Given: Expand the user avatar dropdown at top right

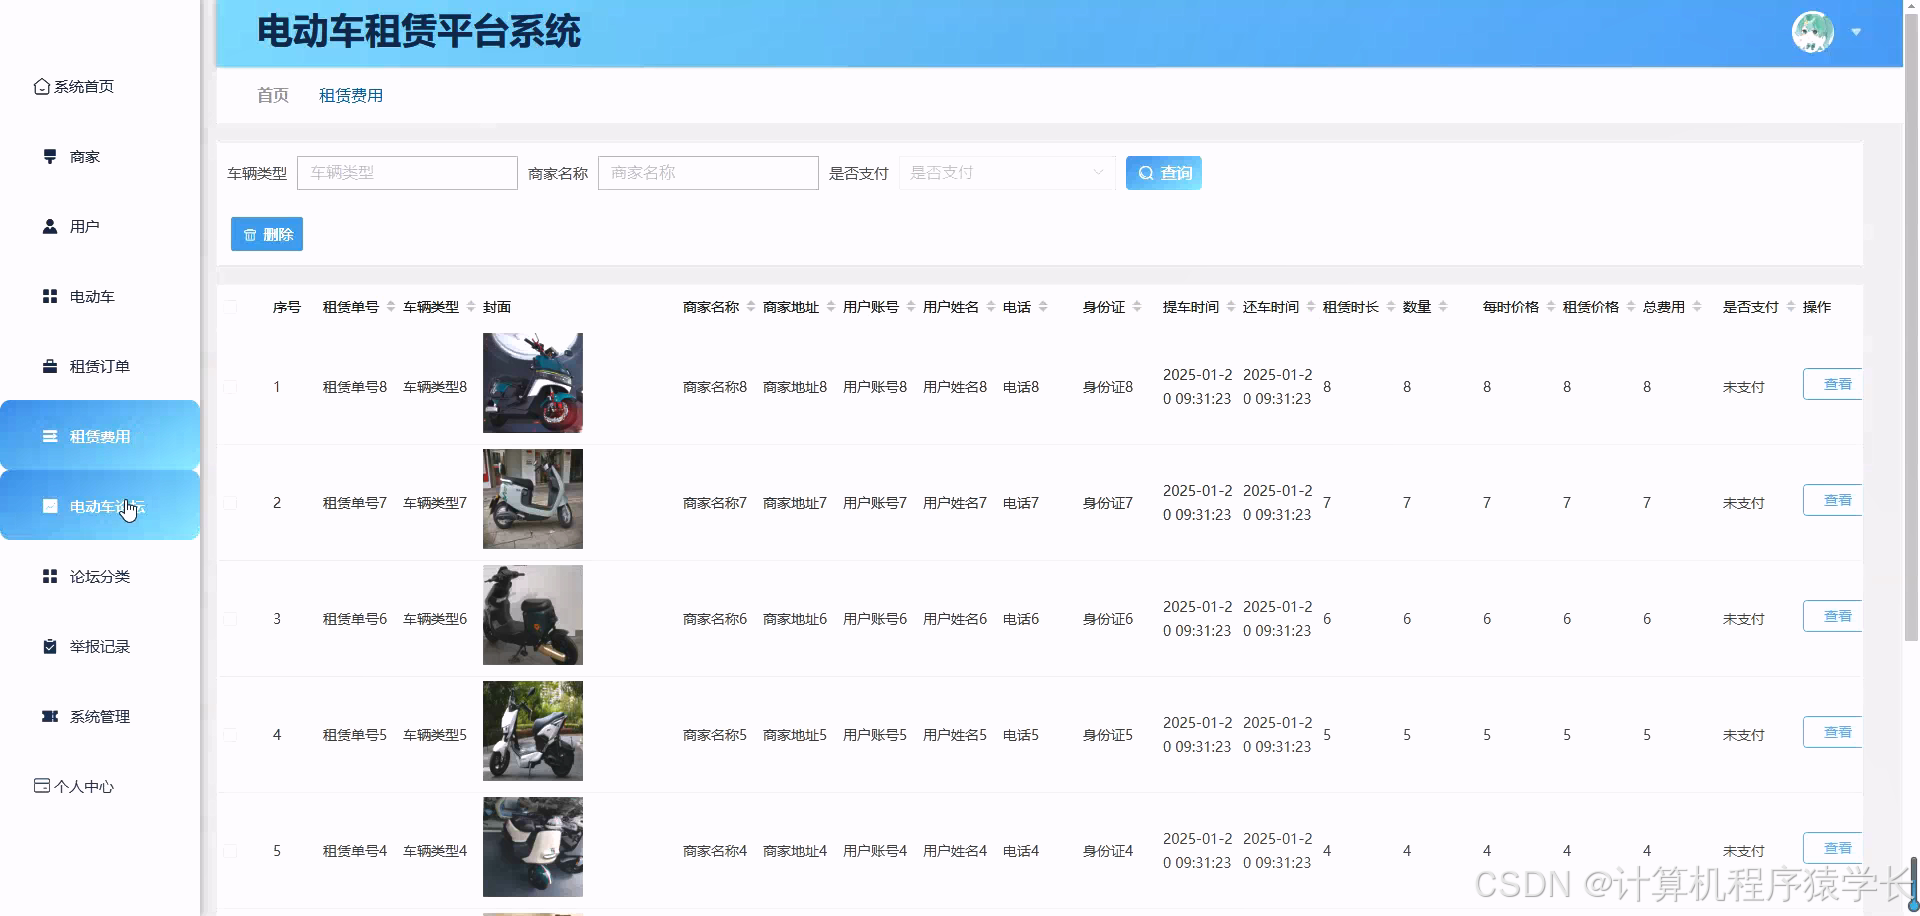Looking at the screenshot, I should [x=1857, y=32].
